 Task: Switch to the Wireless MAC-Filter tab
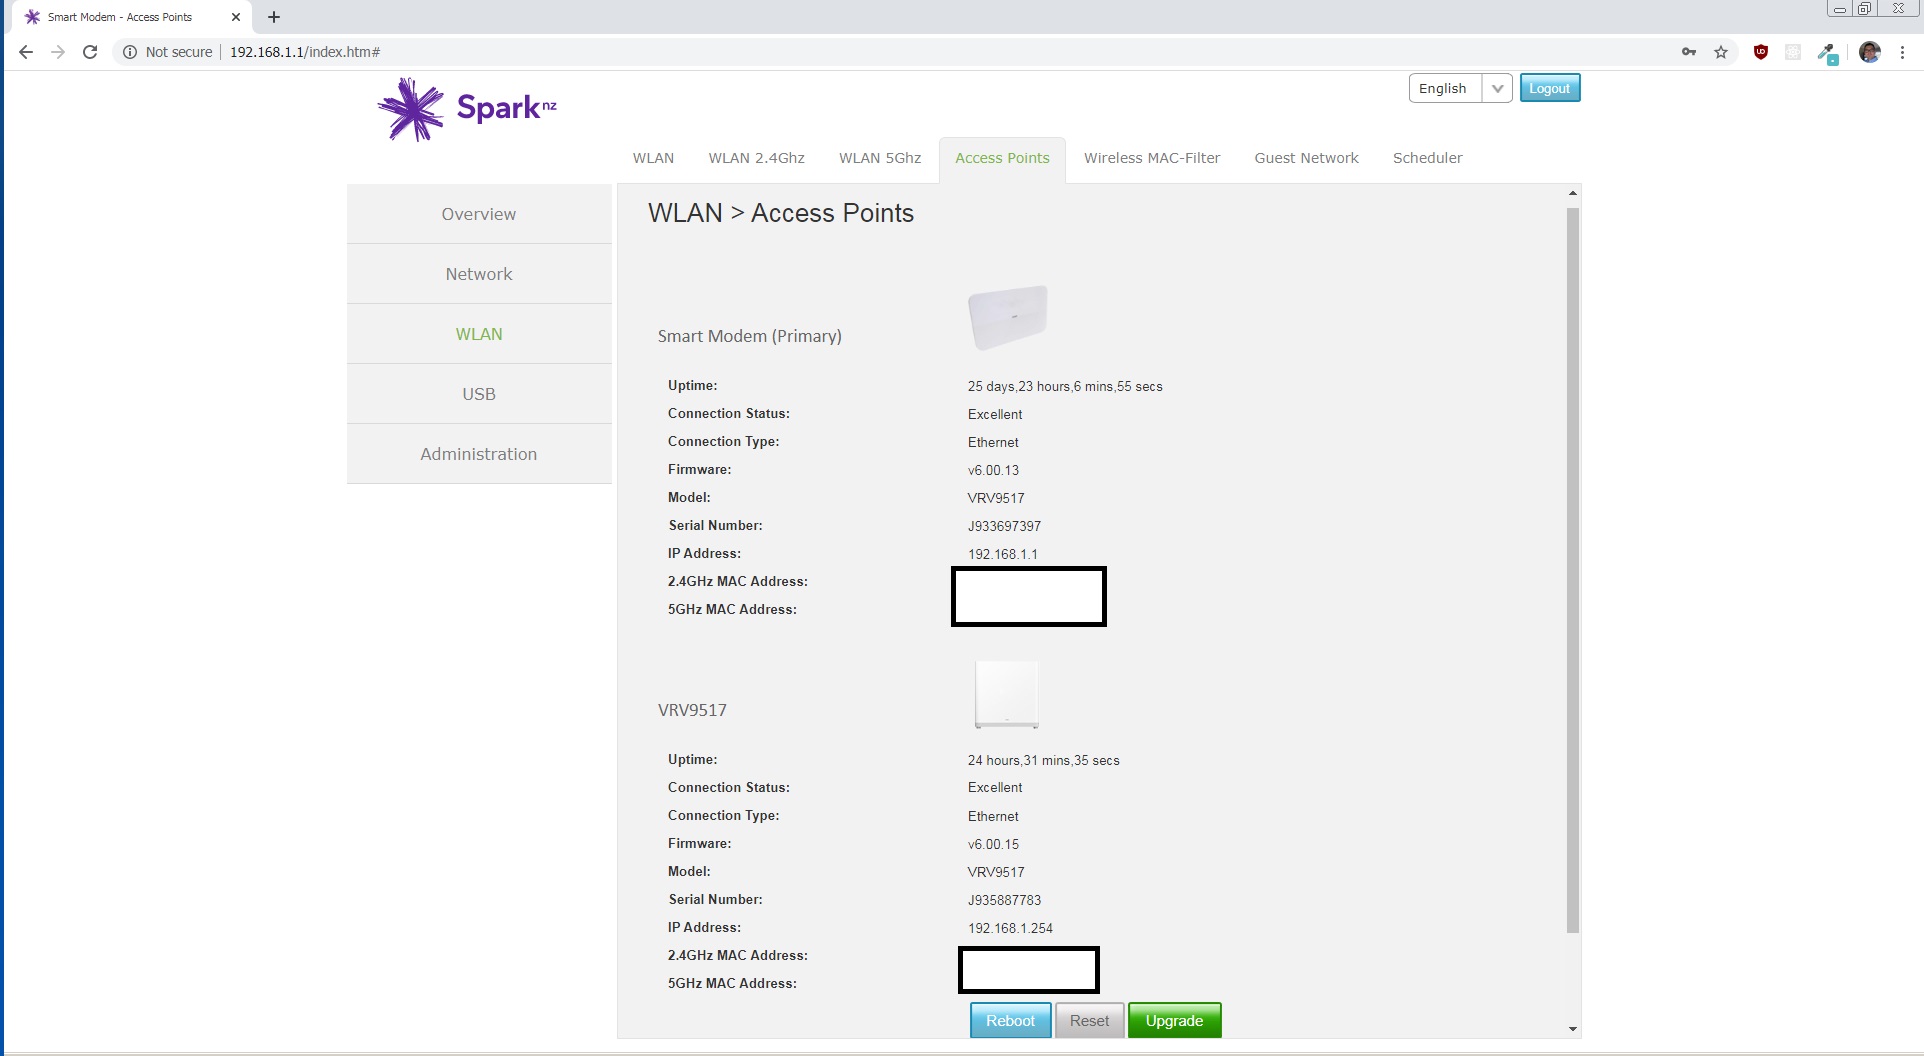tap(1151, 158)
